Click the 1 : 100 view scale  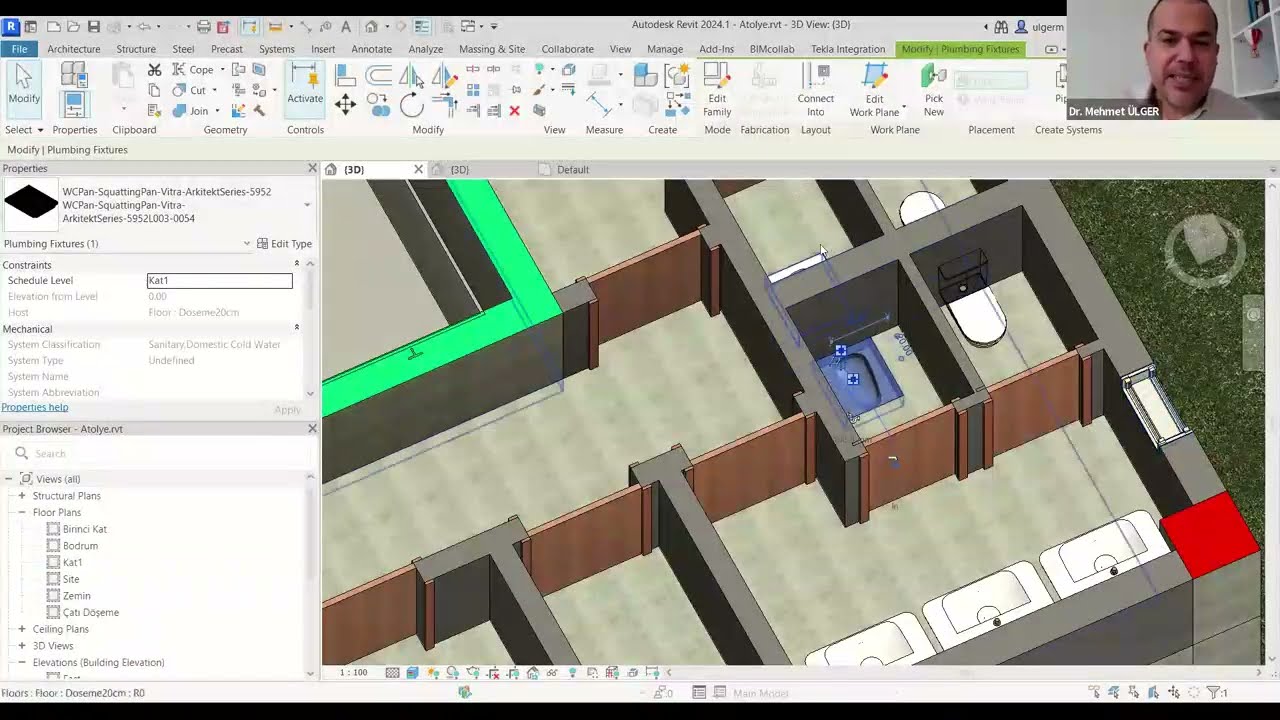pyautogui.click(x=354, y=672)
